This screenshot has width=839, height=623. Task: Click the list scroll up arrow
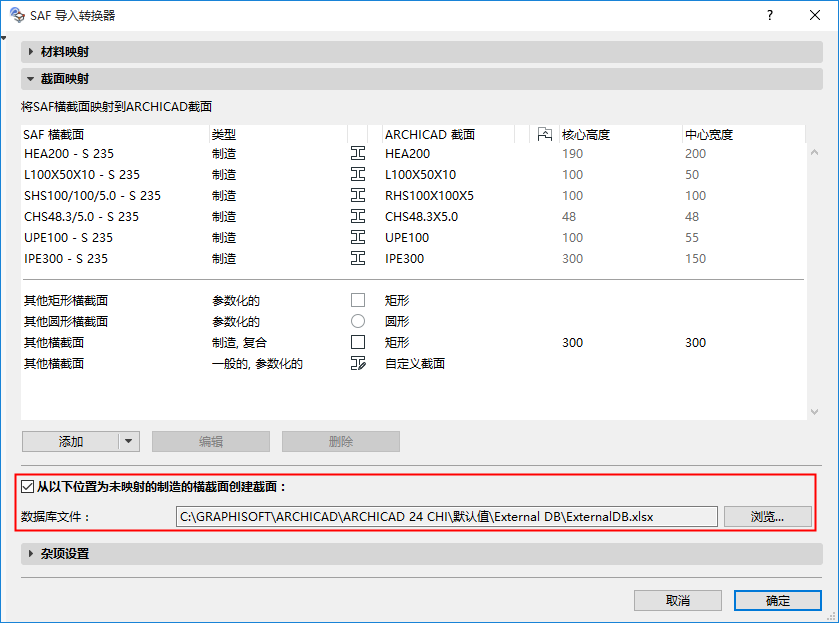tap(814, 153)
